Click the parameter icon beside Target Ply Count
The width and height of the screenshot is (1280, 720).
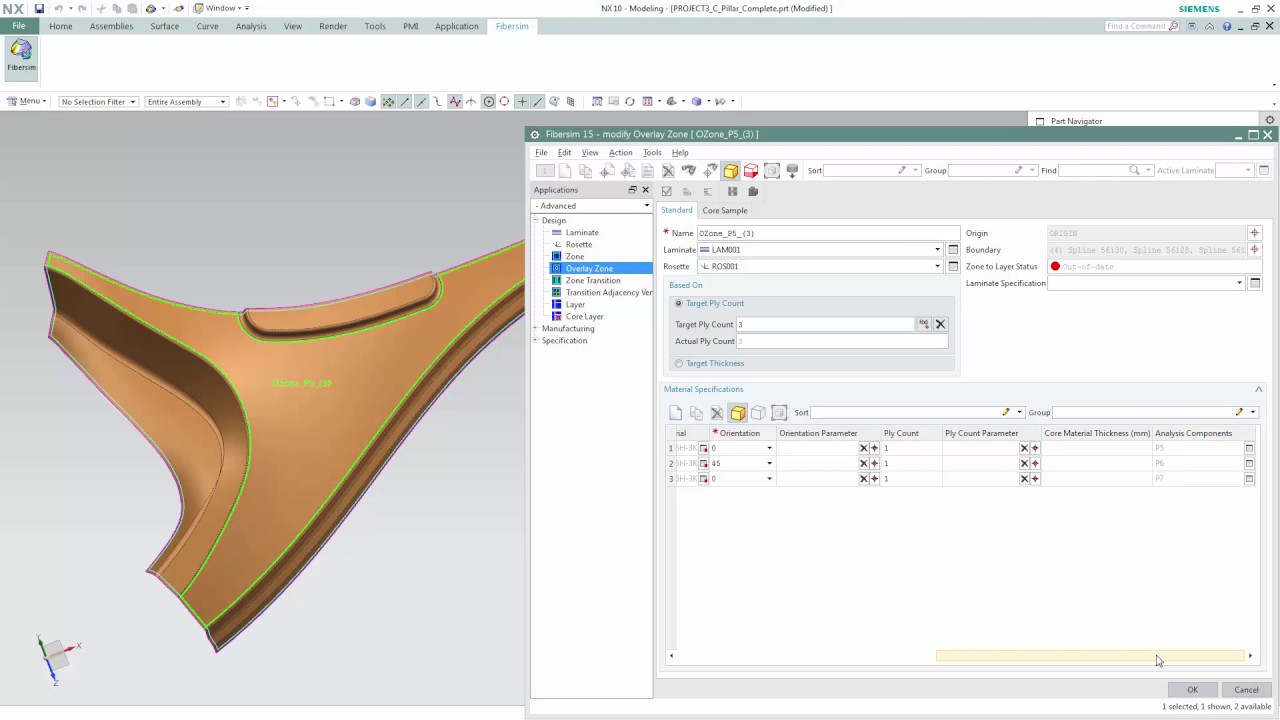coord(924,324)
